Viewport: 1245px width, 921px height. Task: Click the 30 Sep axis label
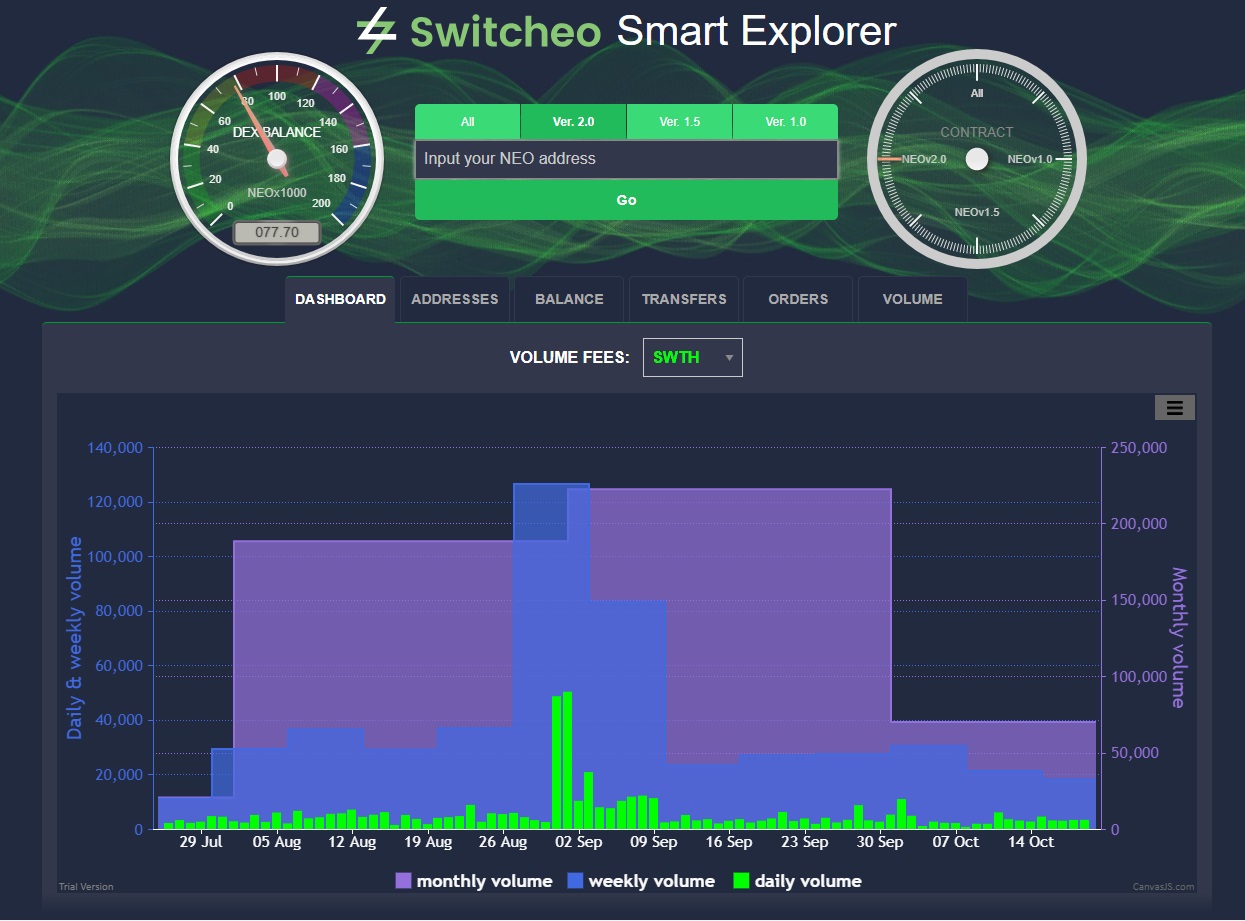(881, 842)
